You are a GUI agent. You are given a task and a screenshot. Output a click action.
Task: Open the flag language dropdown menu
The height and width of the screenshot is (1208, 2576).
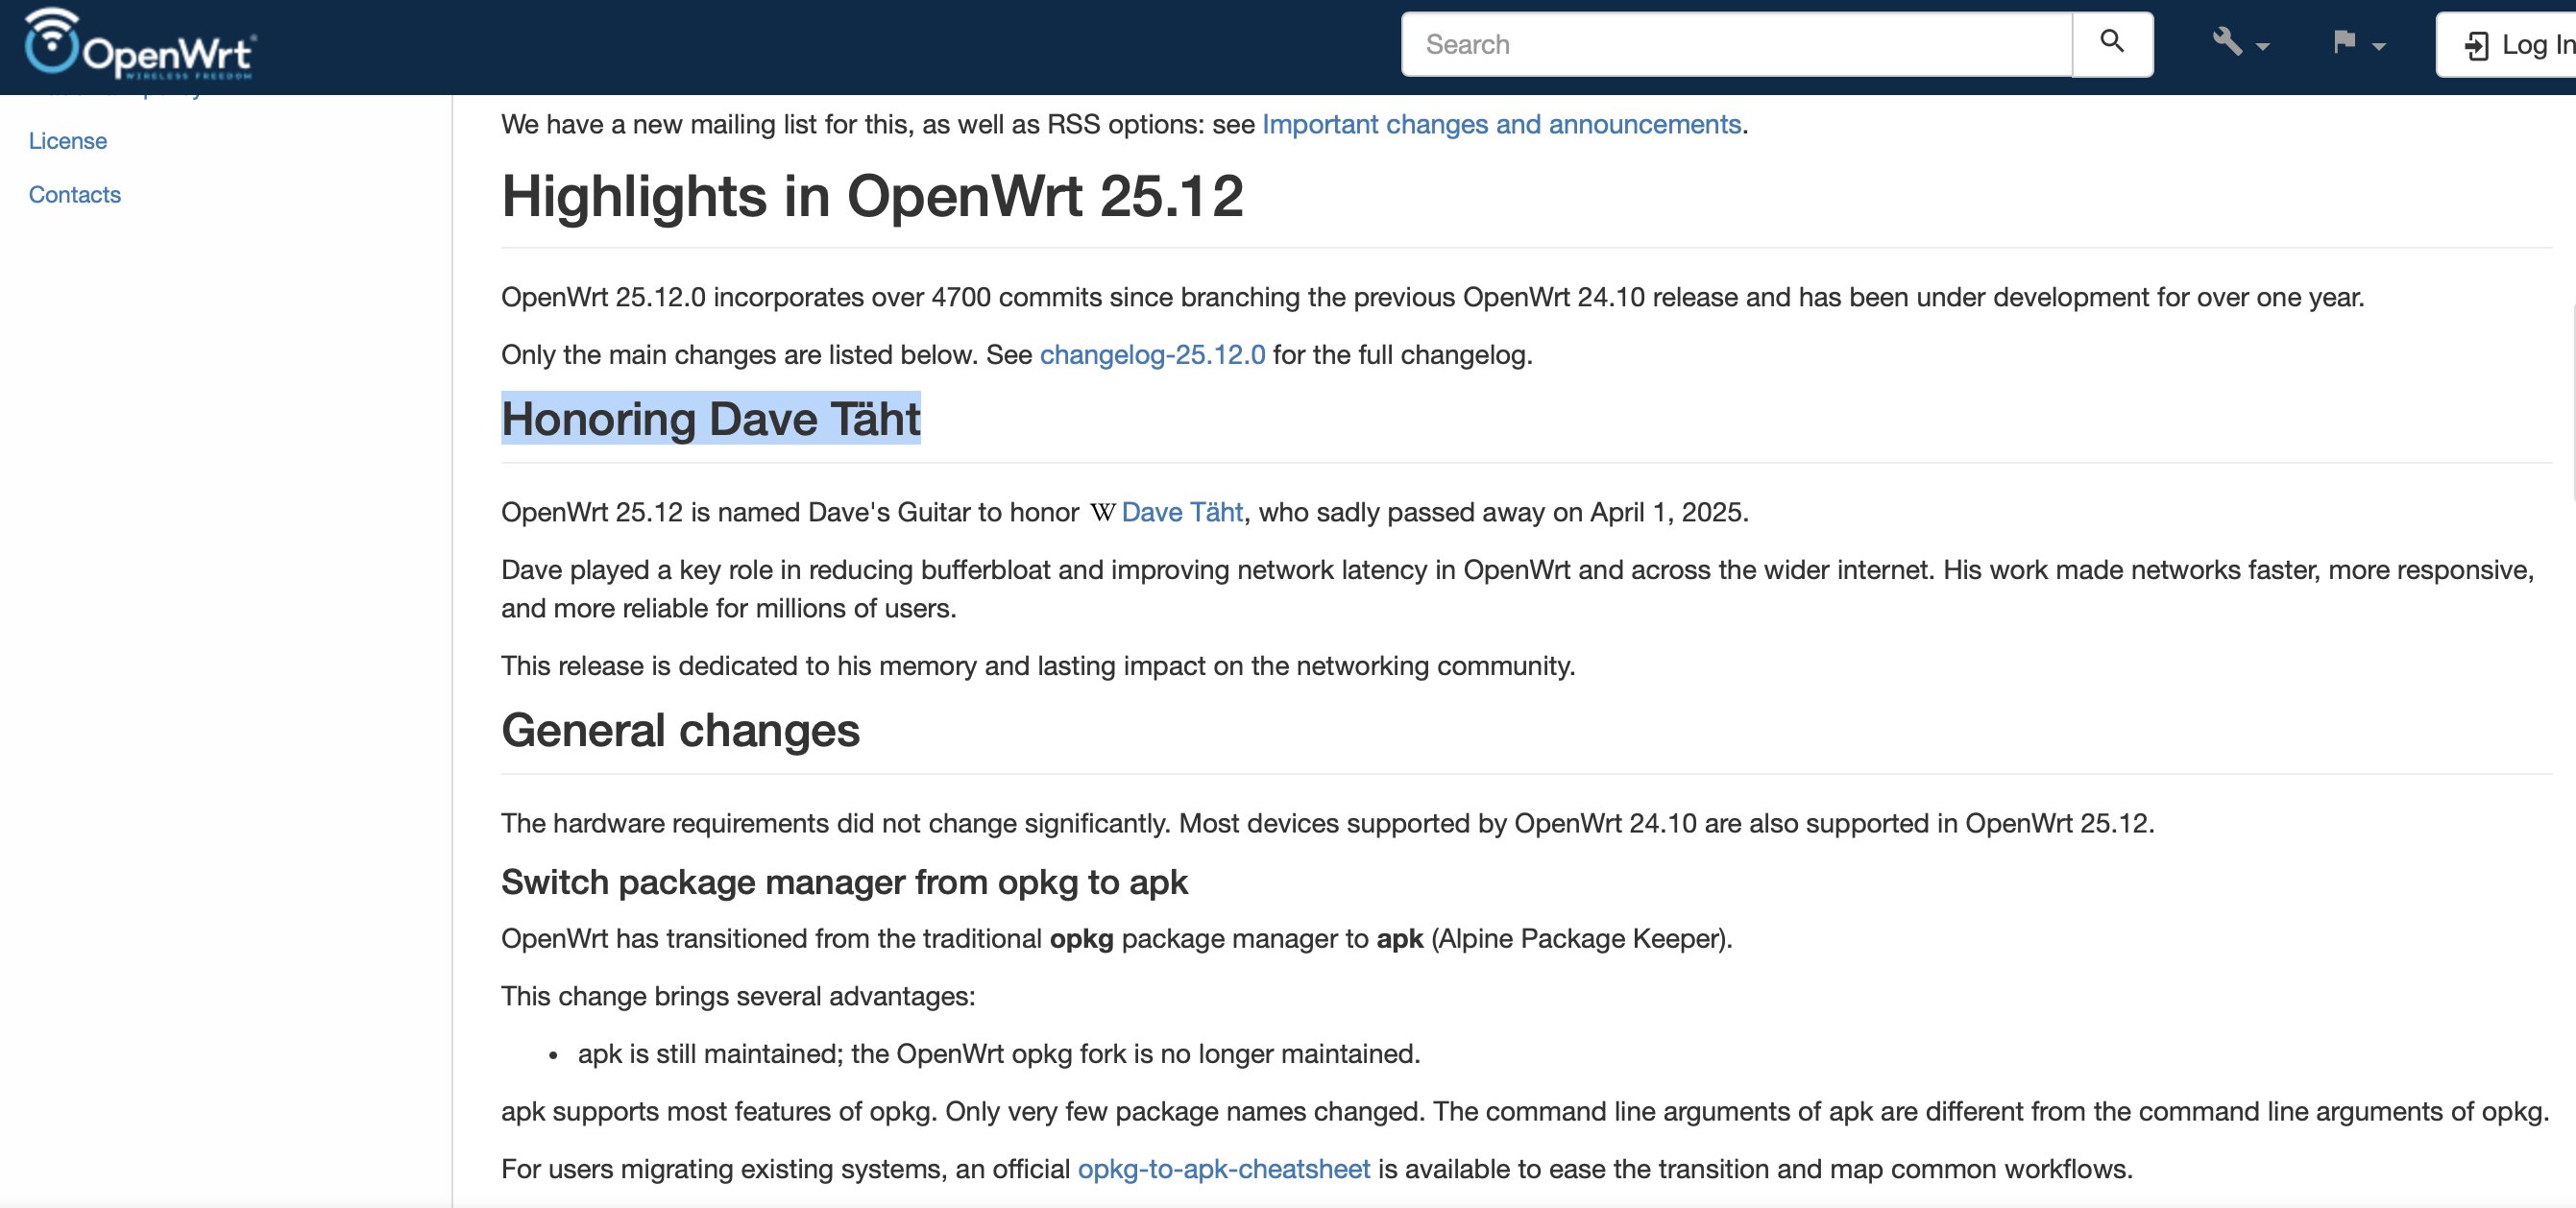click(x=2358, y=43)
